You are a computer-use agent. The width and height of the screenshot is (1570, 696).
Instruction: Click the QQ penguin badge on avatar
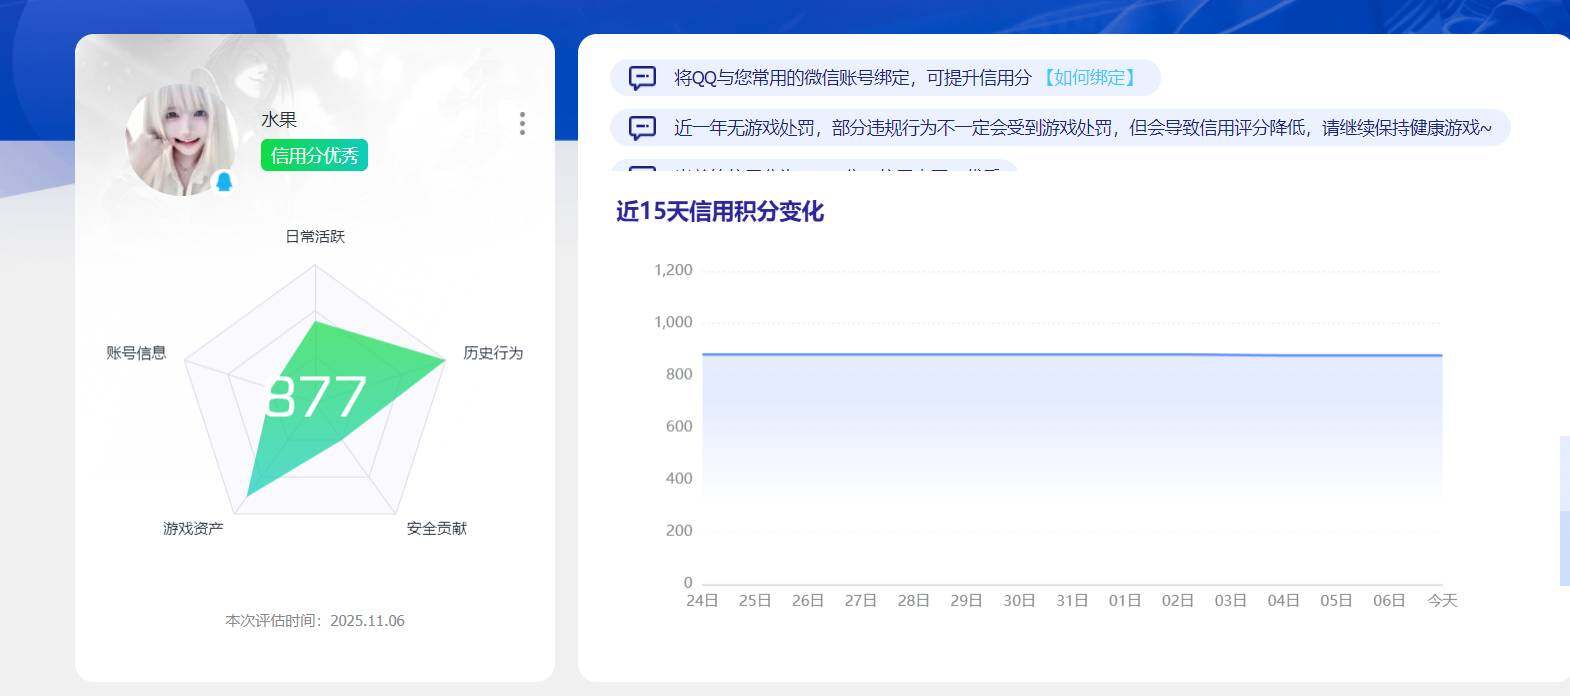click(224, 181)
